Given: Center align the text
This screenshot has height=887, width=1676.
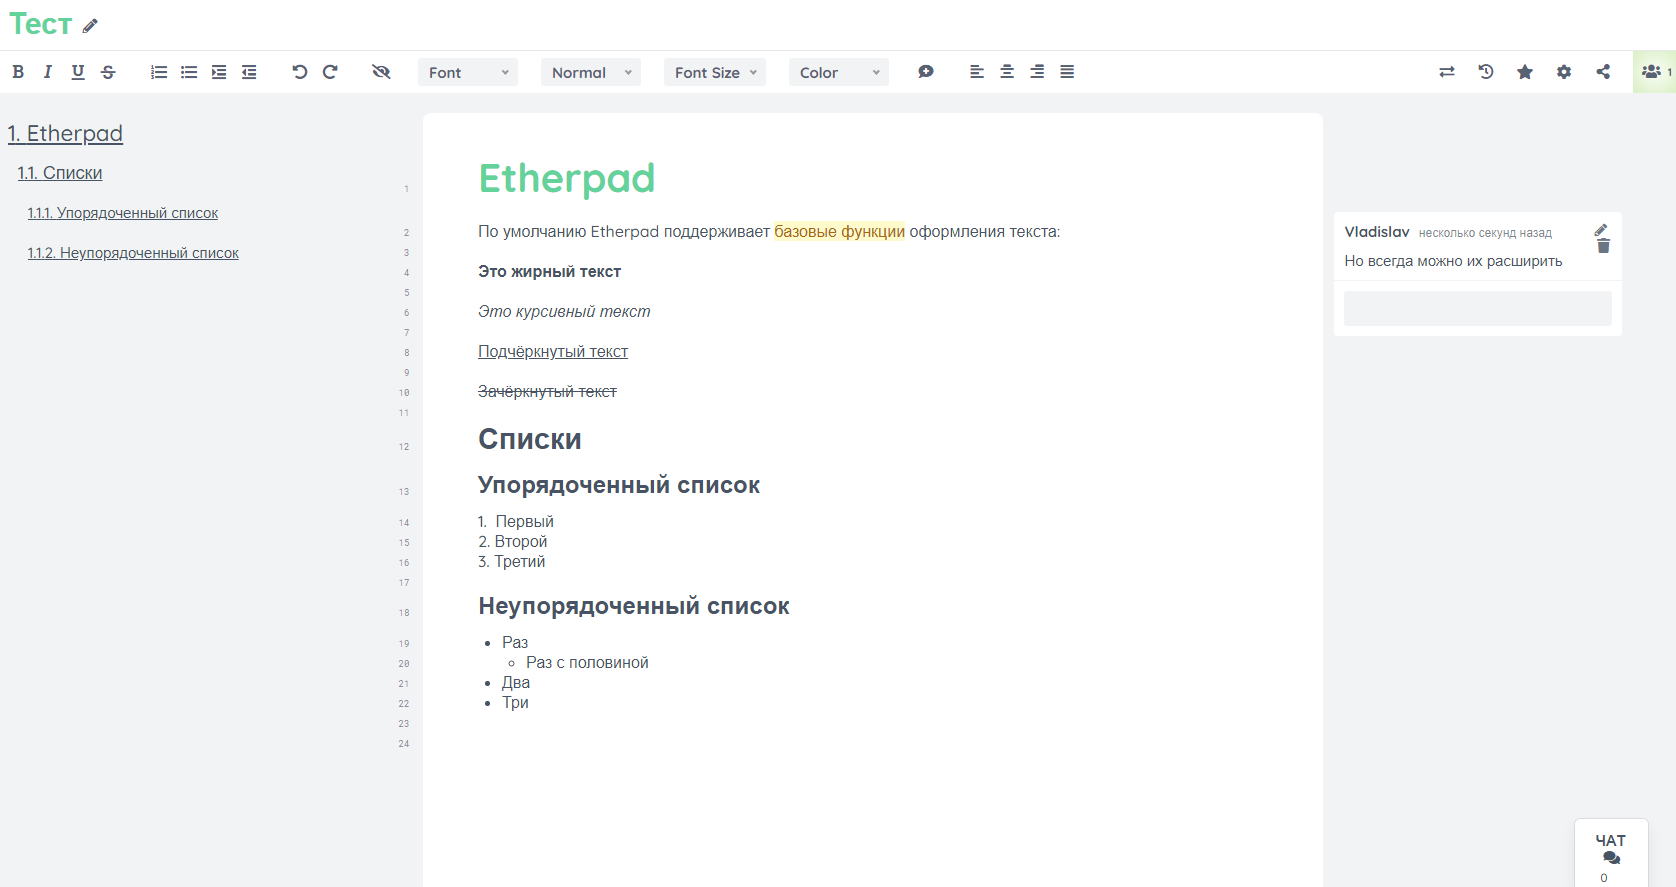Looking at the screenshot, I should (1007, 72).
